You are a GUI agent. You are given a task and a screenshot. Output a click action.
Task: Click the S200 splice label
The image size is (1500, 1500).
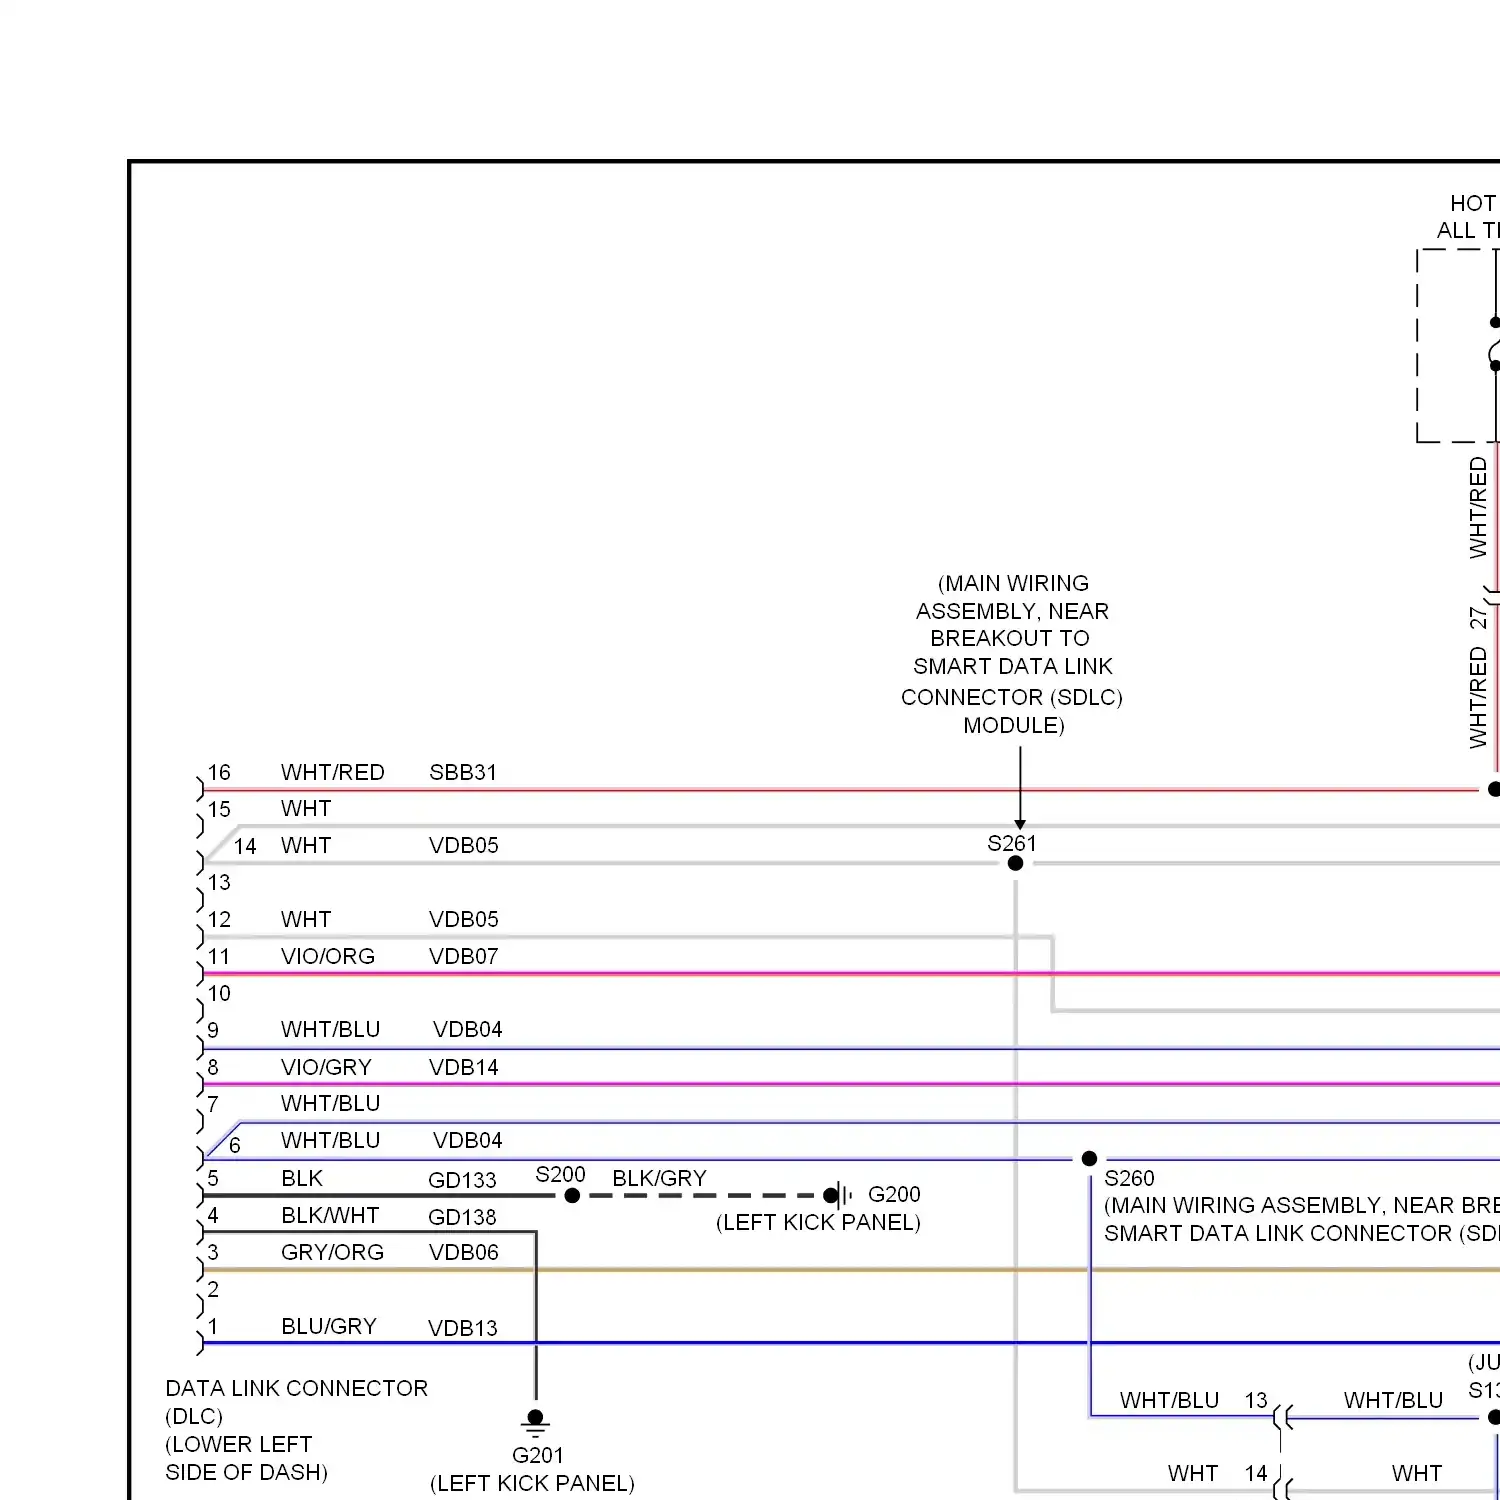tap(561, 1174)
